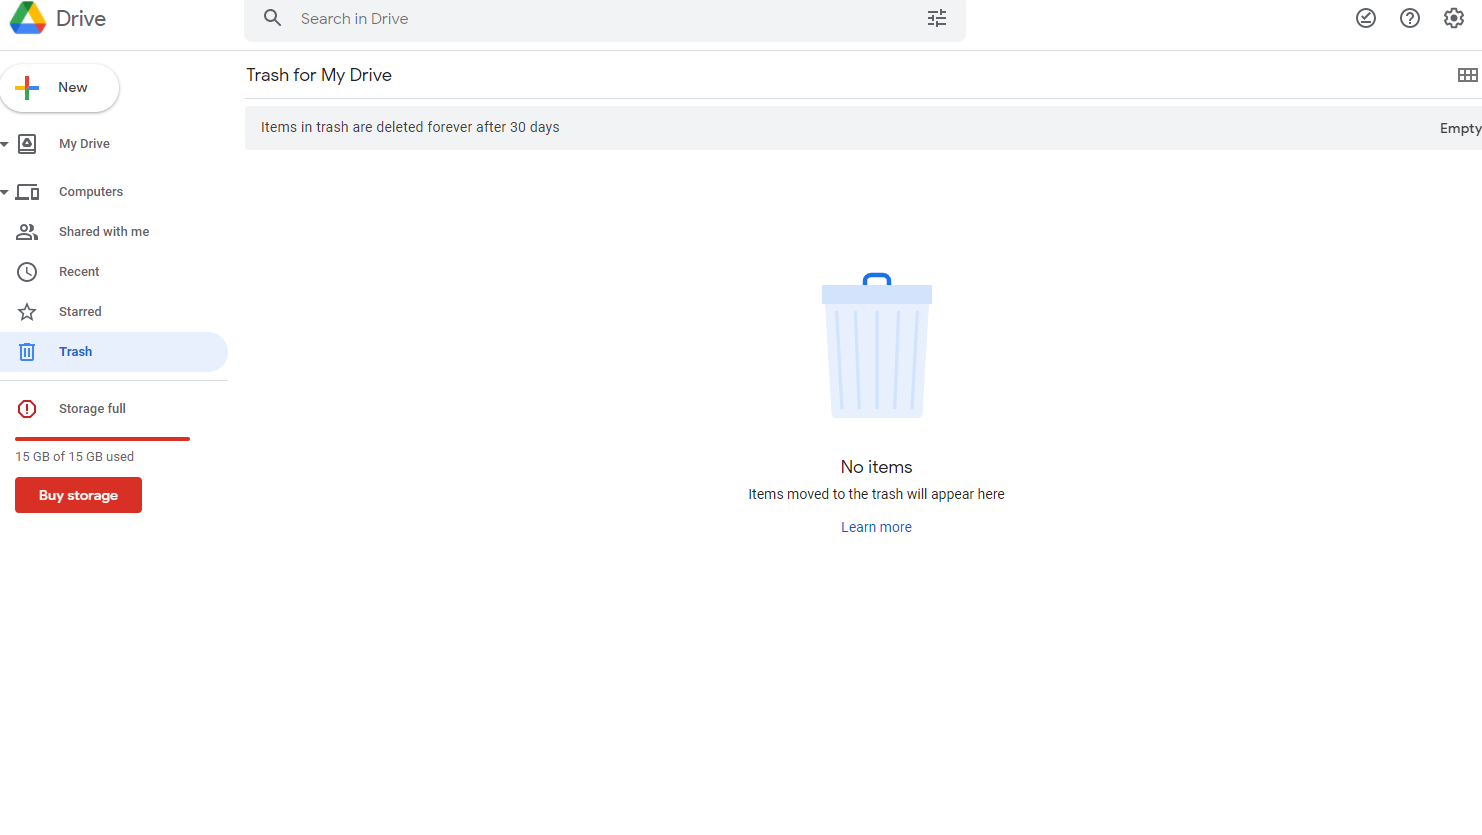Open the search filter options icon

pyautogui.click(x=937, y=18)
